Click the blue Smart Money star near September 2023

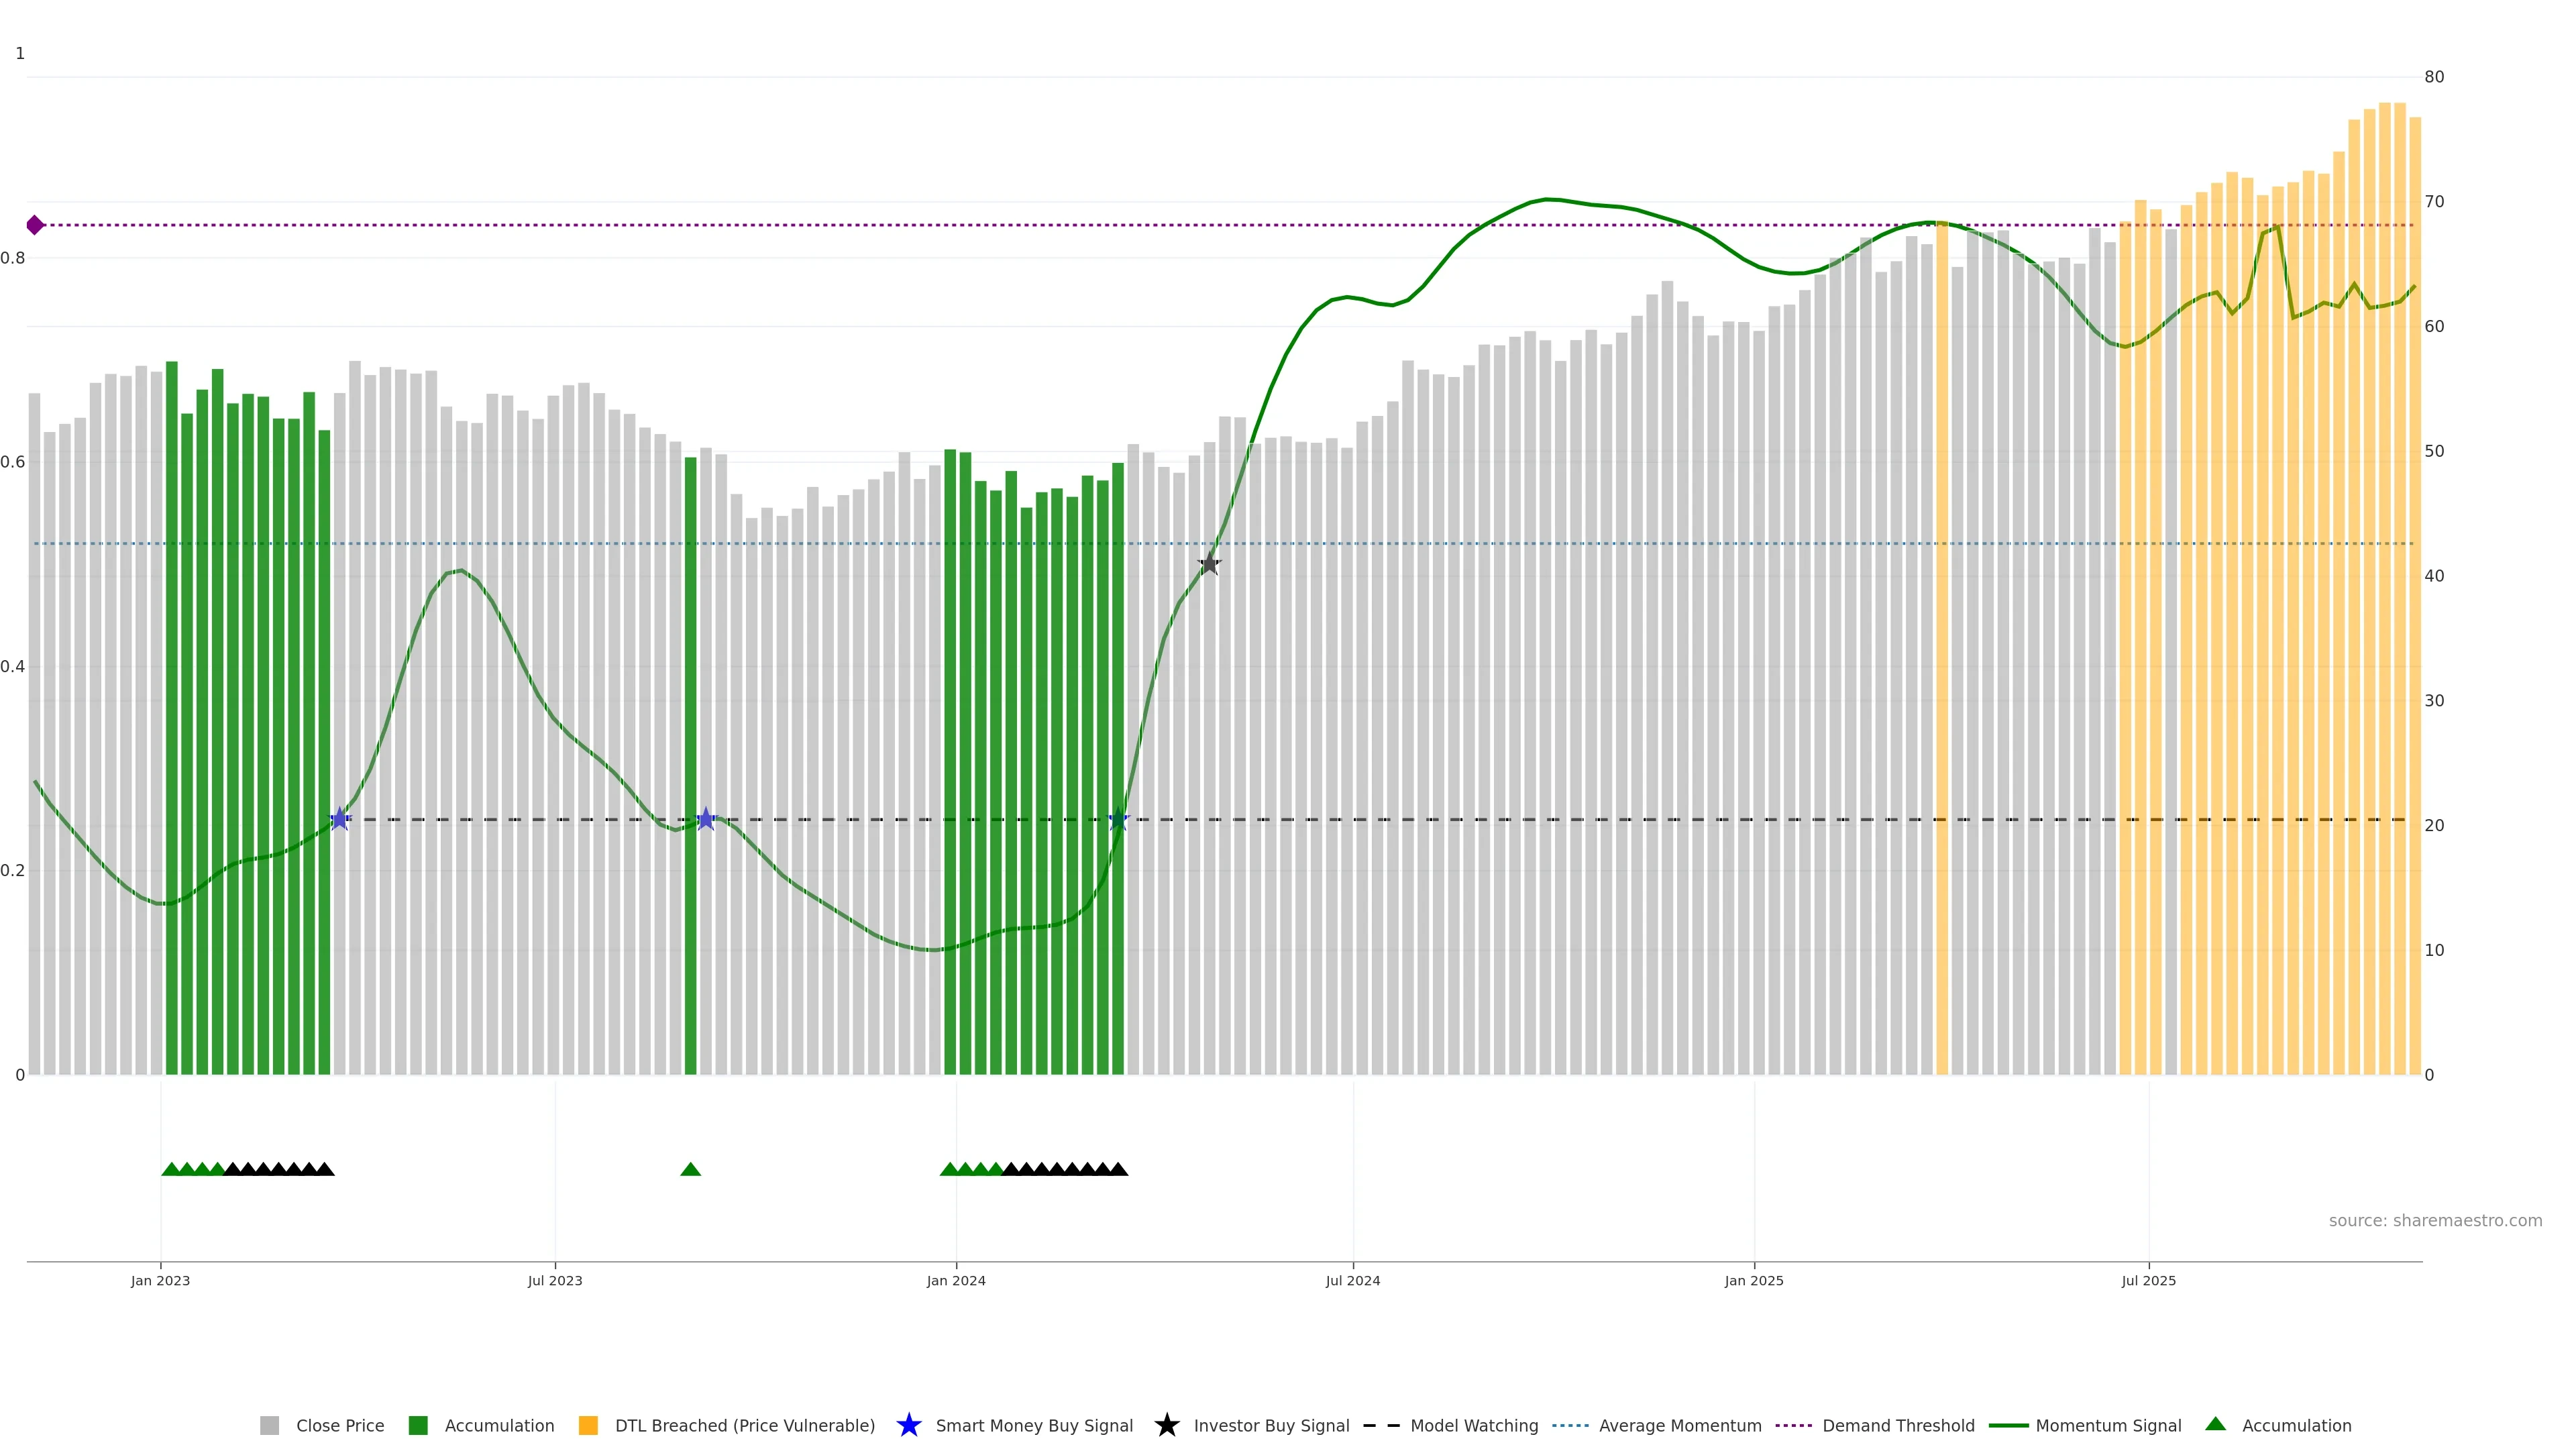coord(706,819)
